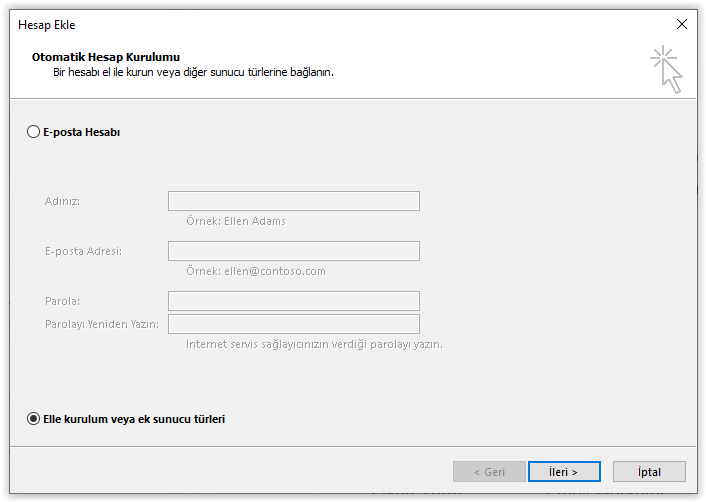Screen dimensions: 706x502
Task: Go back with the Geri button
Action: [x=489, y=472]
